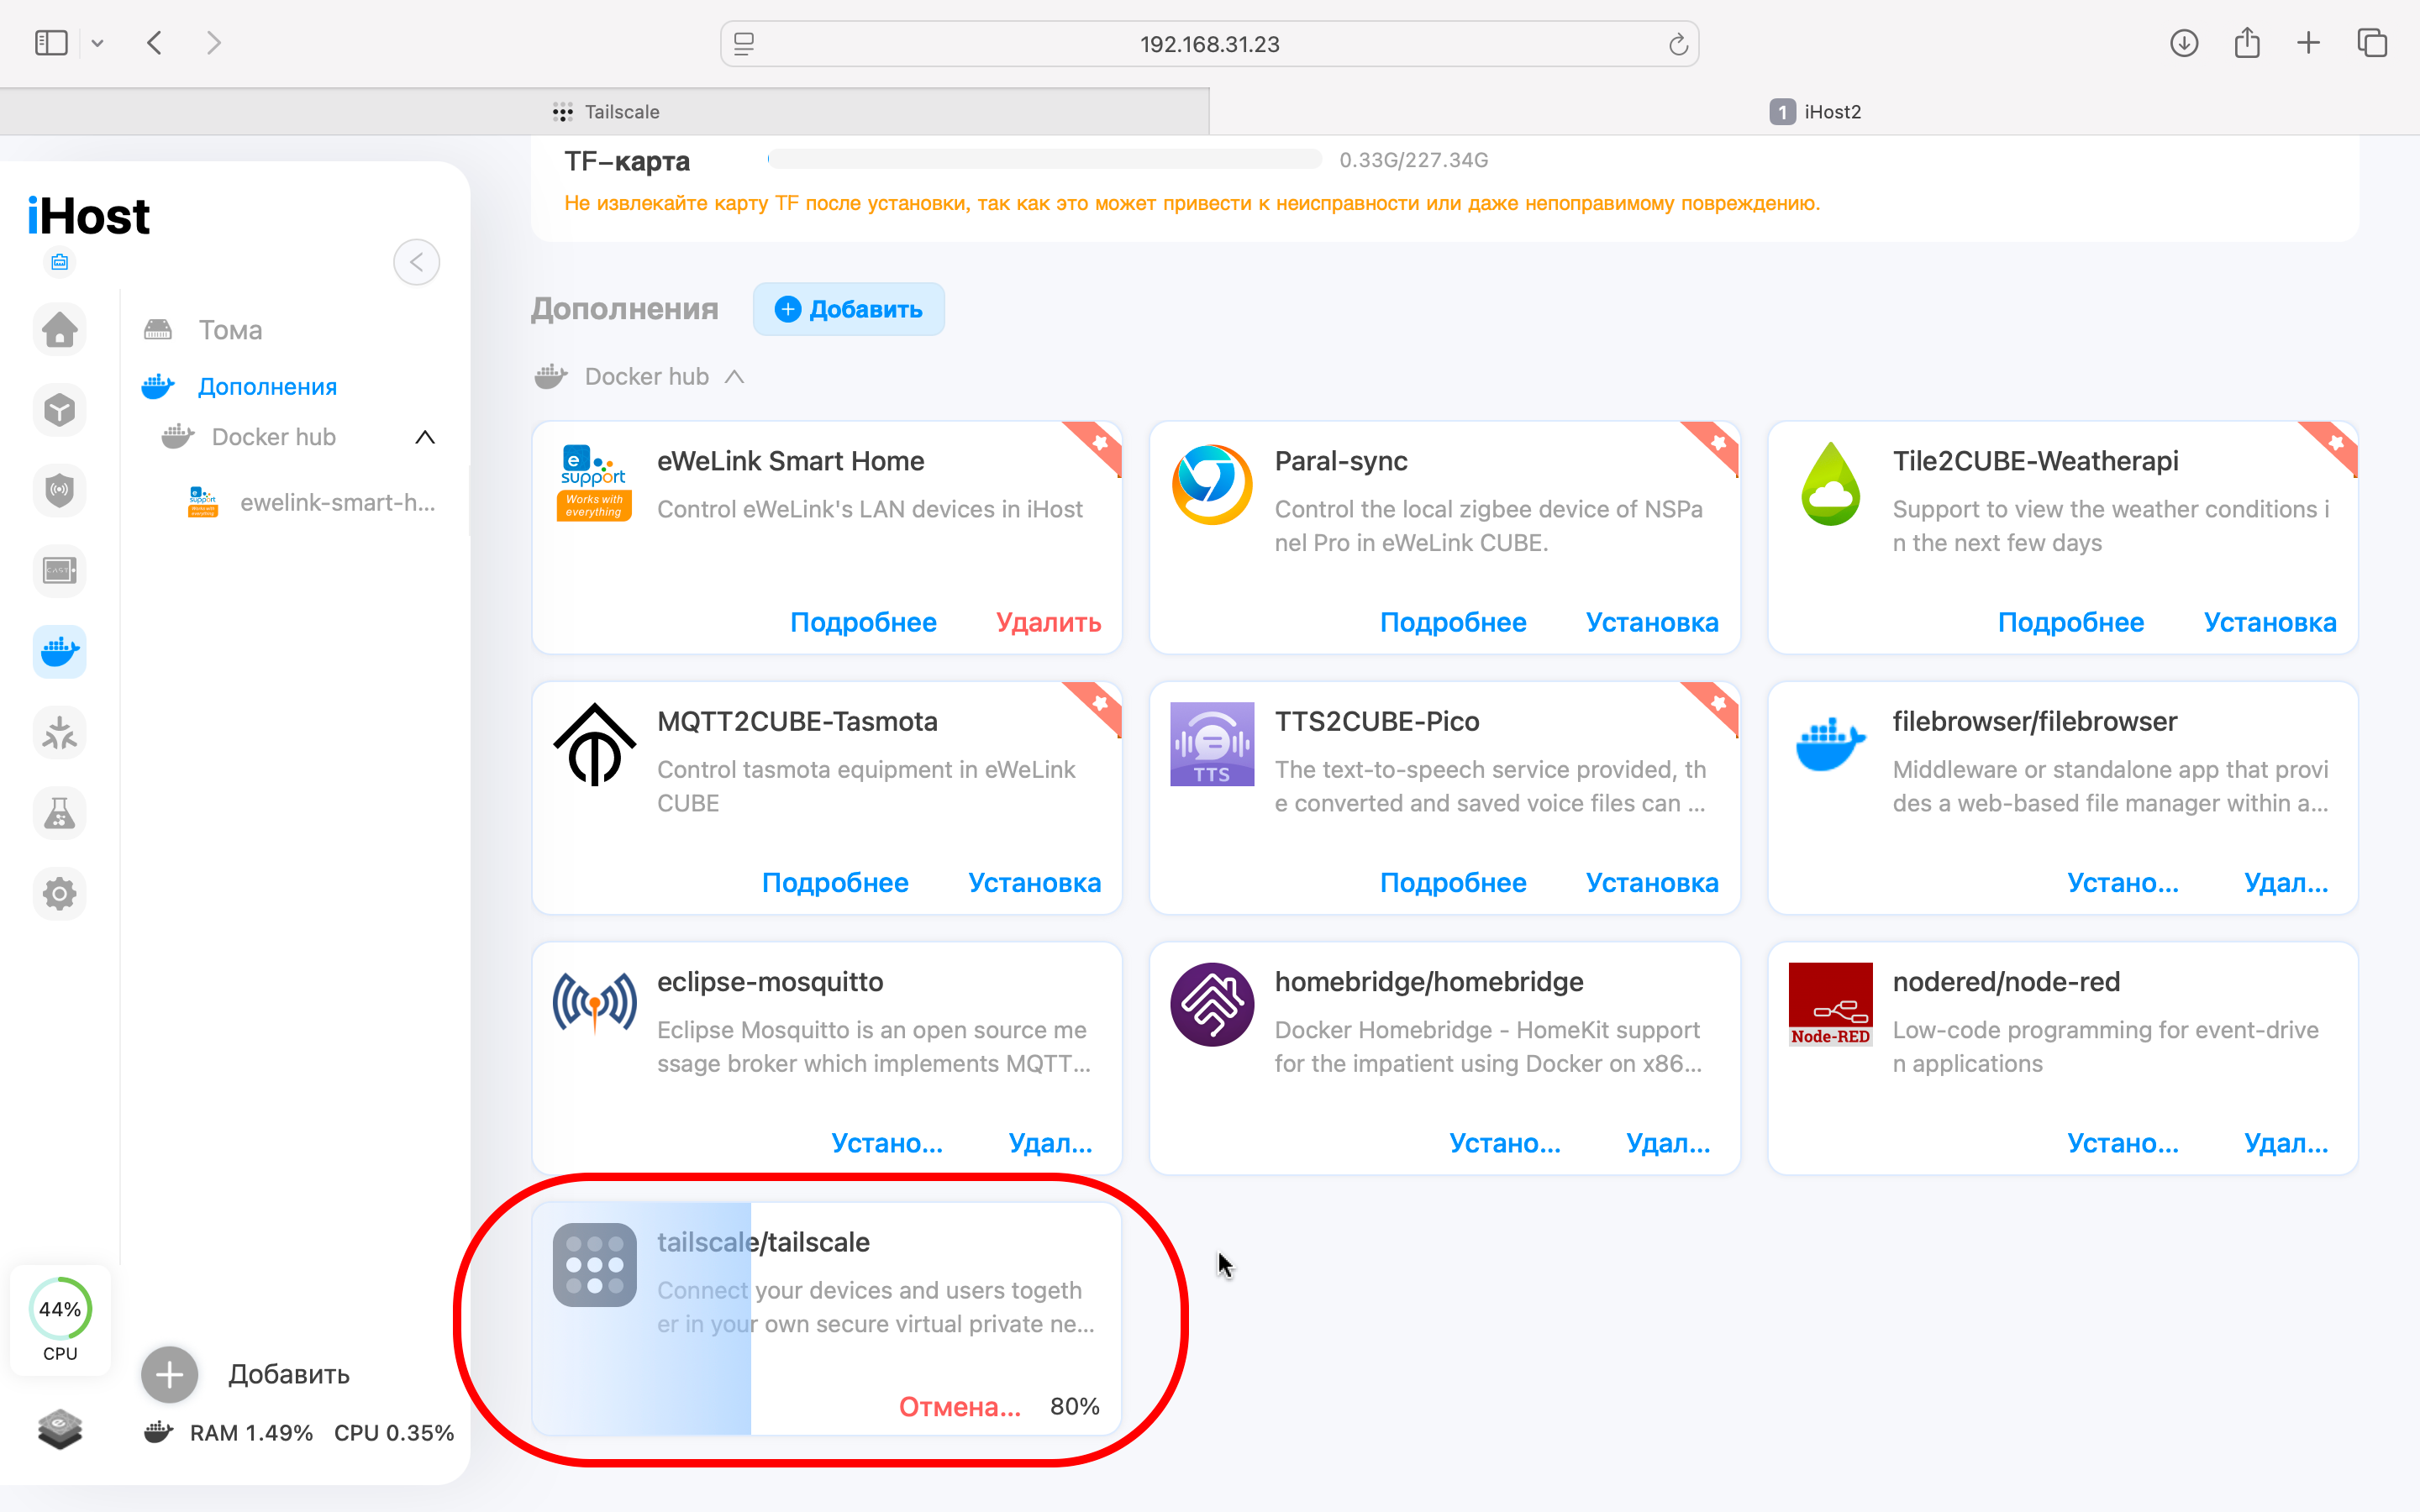Click Удал... on filebrowser card
Viewport: 2420px width, 1512px height.
tap(2286, 883)
